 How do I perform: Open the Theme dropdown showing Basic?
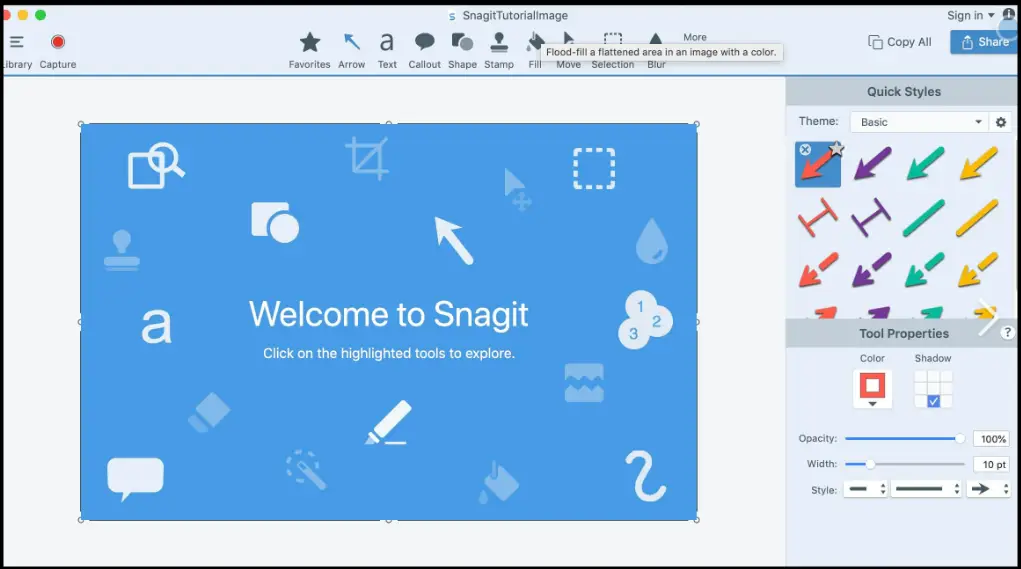[x=919, y=122]
